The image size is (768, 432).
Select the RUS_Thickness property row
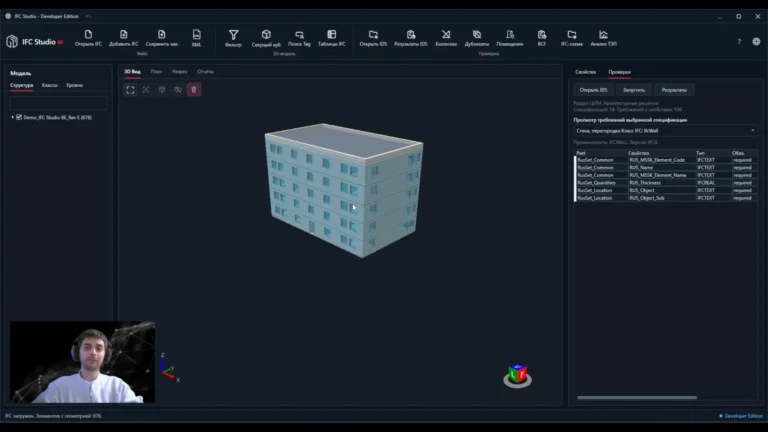(x=666, y=183)
